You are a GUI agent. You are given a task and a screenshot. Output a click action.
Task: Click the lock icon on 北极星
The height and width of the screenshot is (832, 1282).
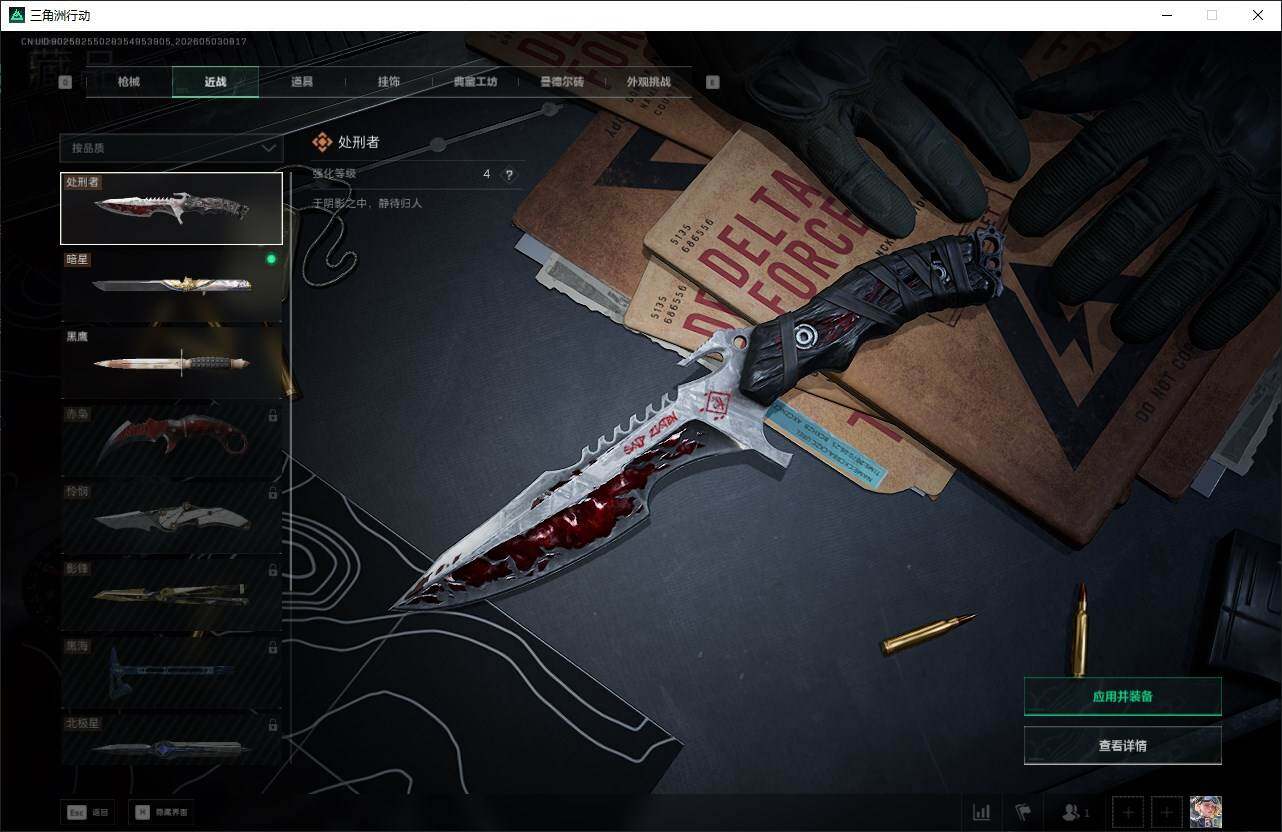[272, 724]
